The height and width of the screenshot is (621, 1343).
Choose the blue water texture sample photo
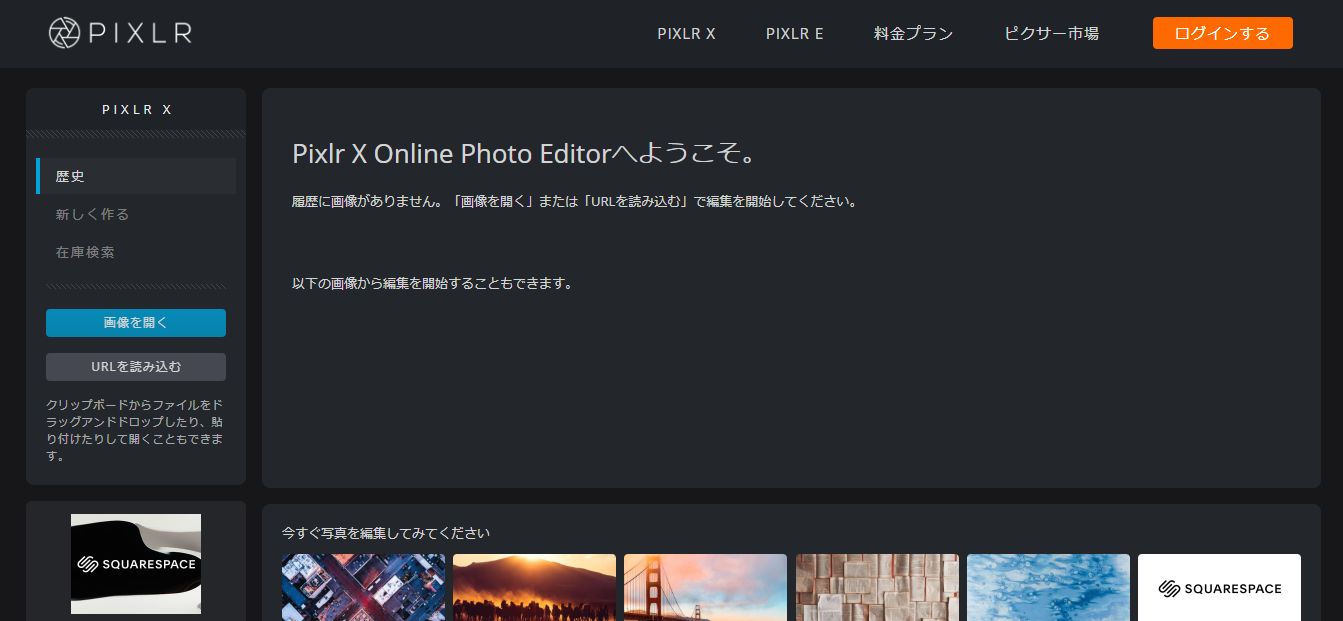1048,588
